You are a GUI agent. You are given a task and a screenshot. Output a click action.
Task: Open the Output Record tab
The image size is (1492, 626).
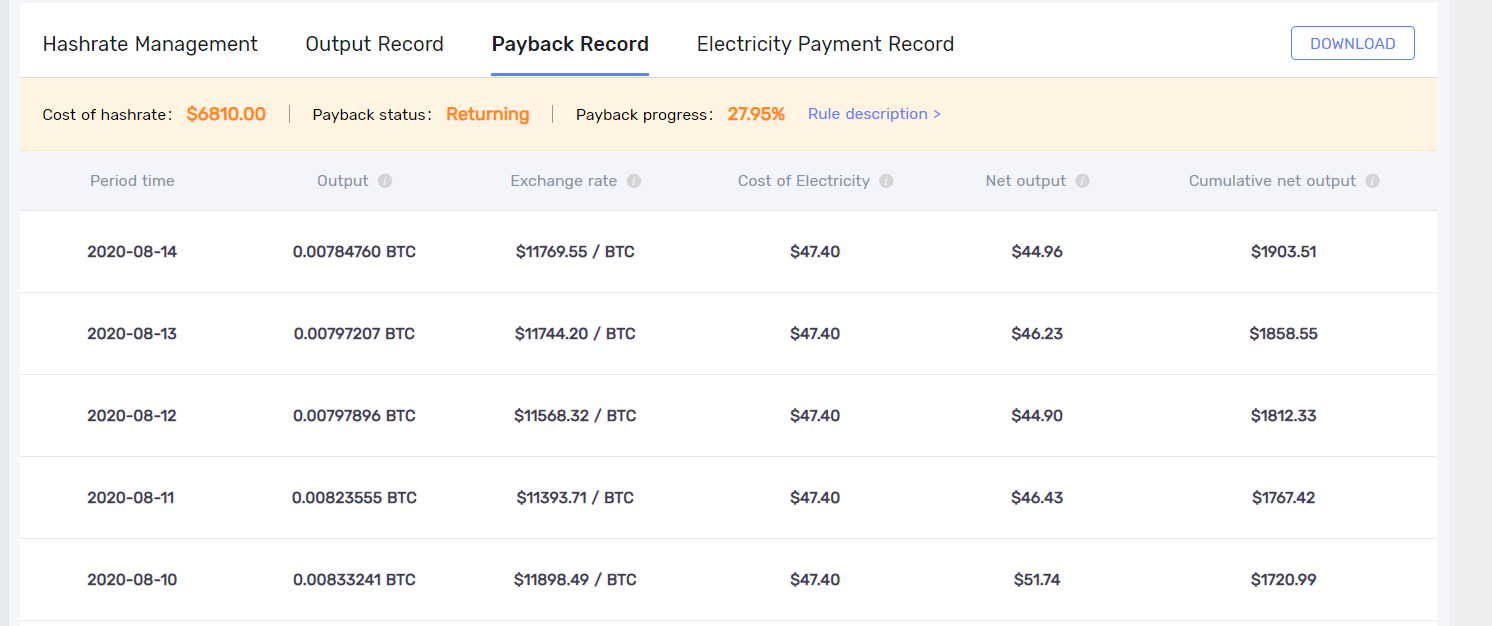374,44
